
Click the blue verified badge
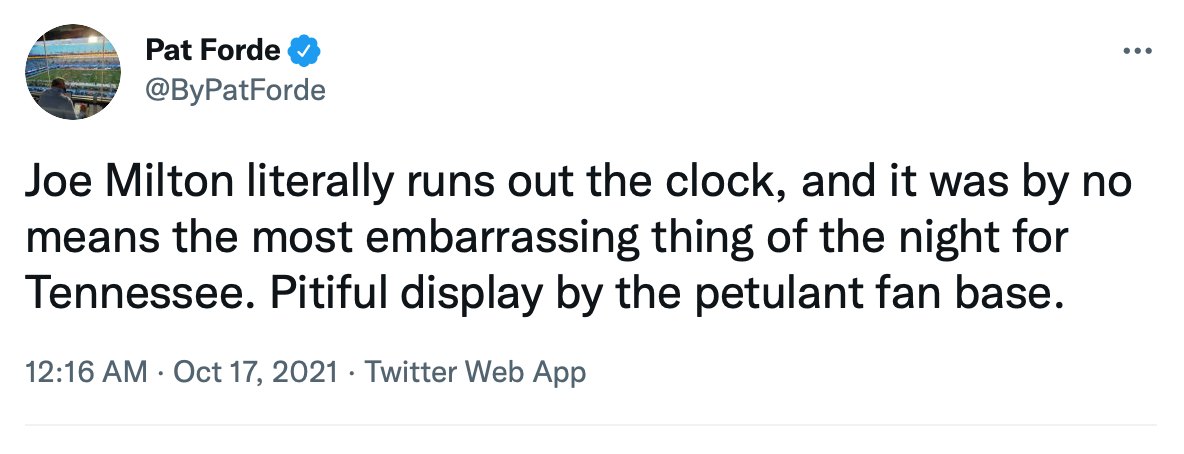point(304,49)
